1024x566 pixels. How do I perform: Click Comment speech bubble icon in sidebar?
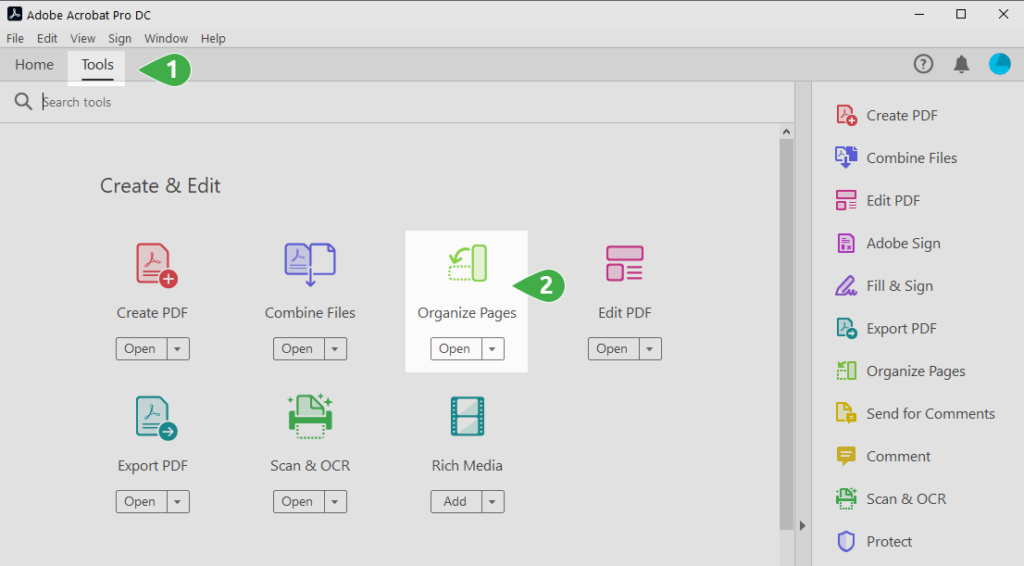pos(846,456)
